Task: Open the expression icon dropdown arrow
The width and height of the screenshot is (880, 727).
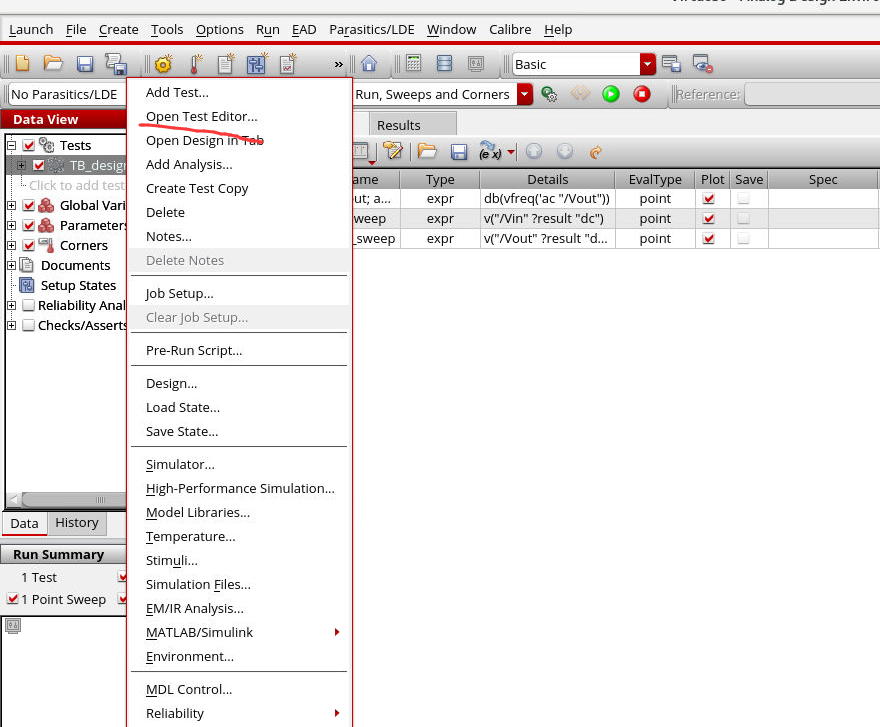Action: coord(511,152)
